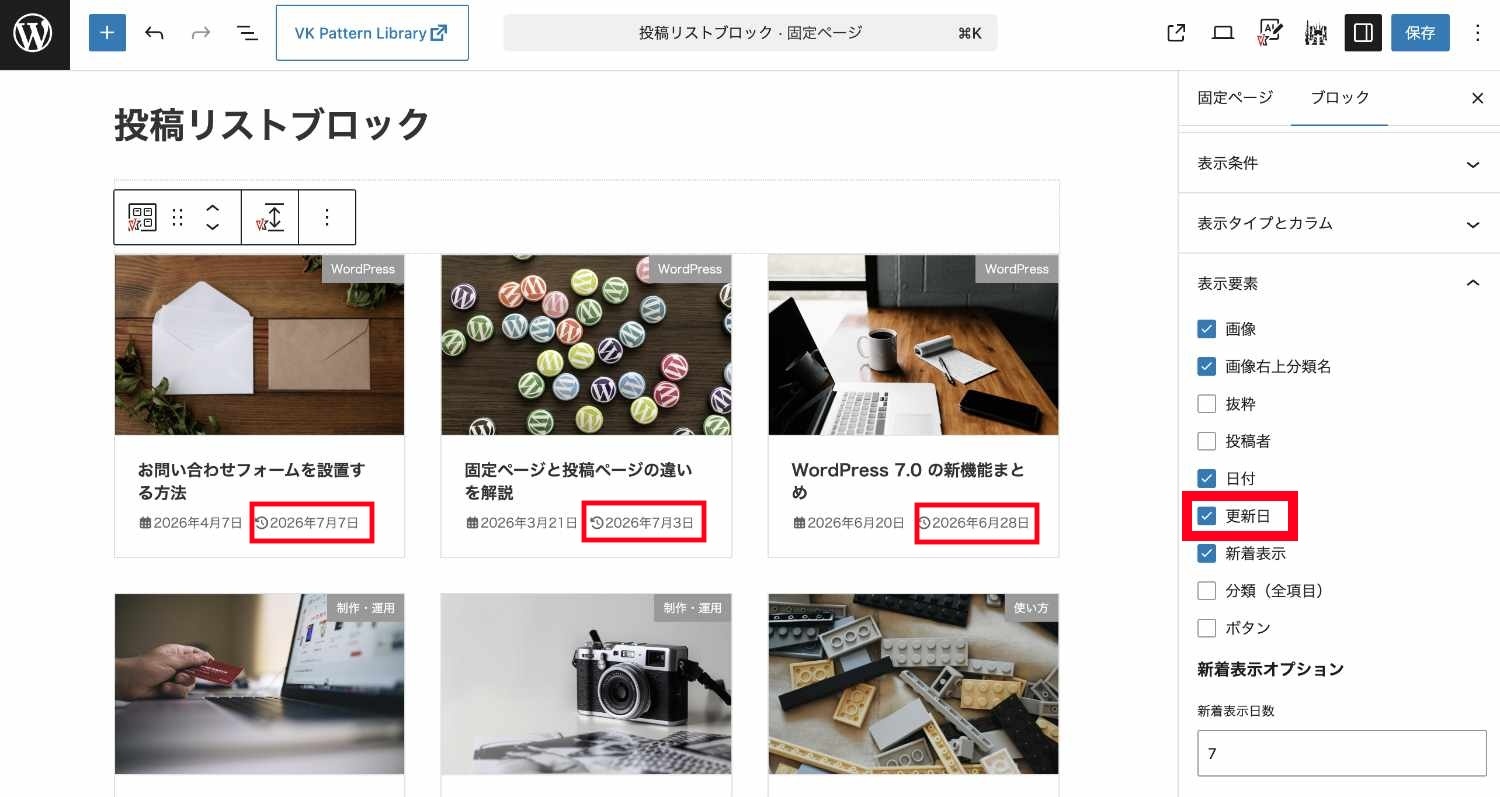Select the credit card laptop thumbnail
The image size is (1500, 797).
260,684
